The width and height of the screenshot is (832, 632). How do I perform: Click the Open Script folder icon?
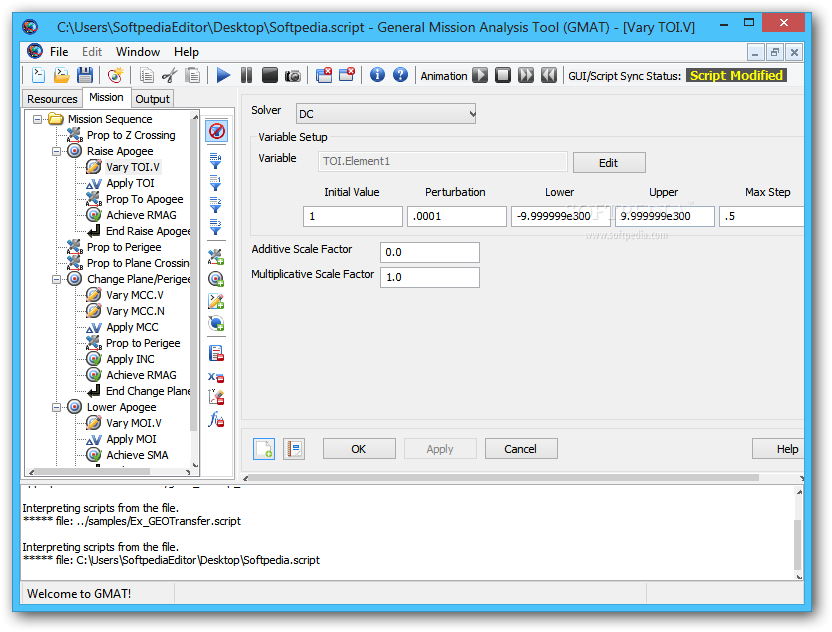pos(61,75)
